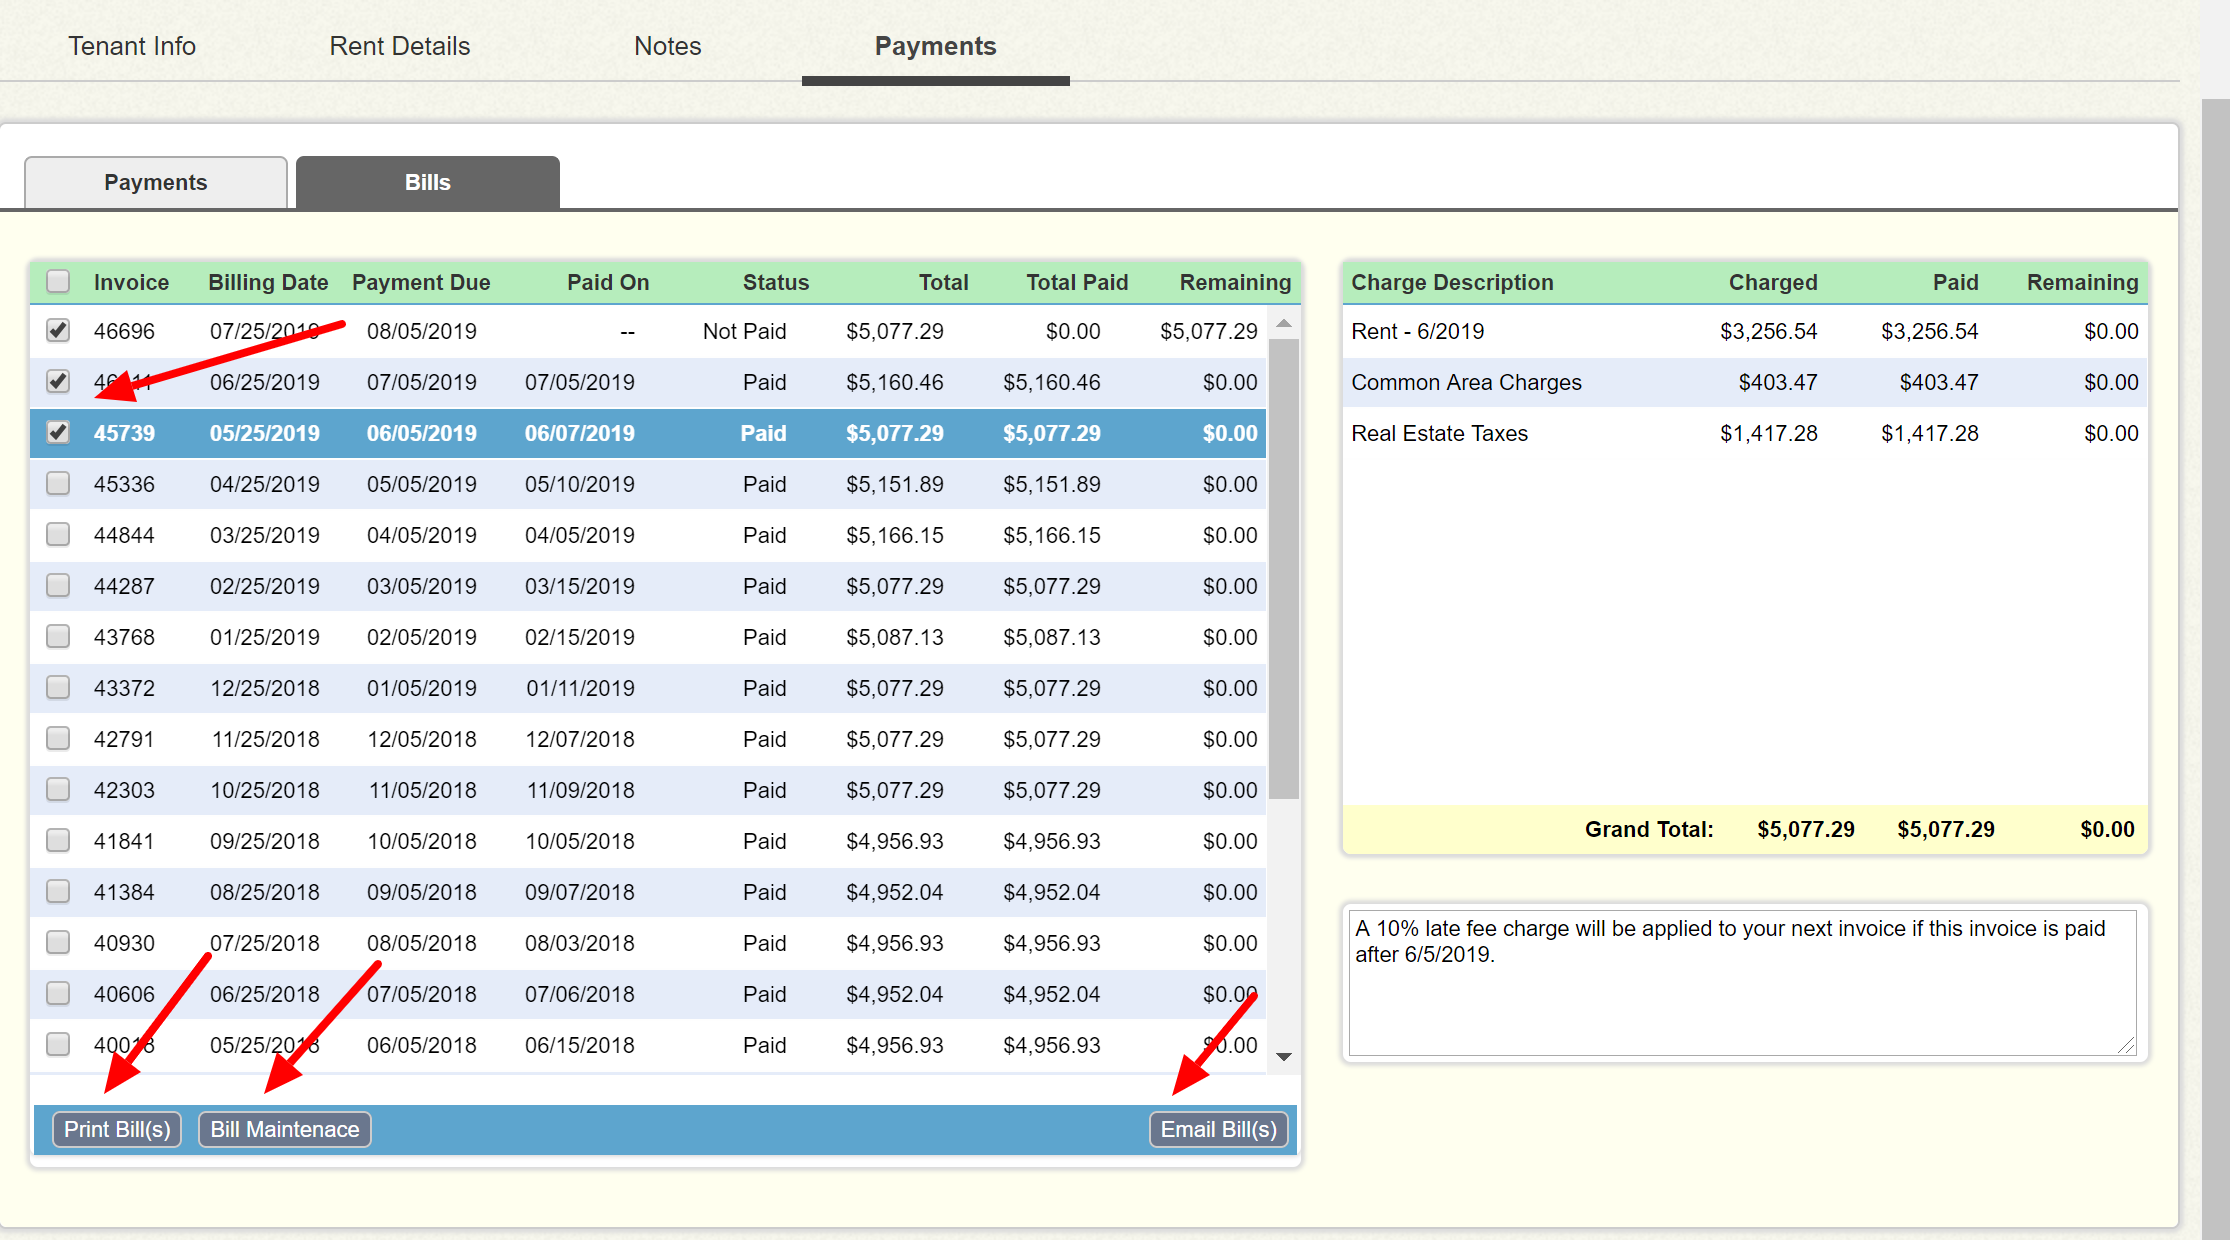Click the Email Bill(s) button
The width and height of the screenshot is (2230, 1240).
1219,1129
